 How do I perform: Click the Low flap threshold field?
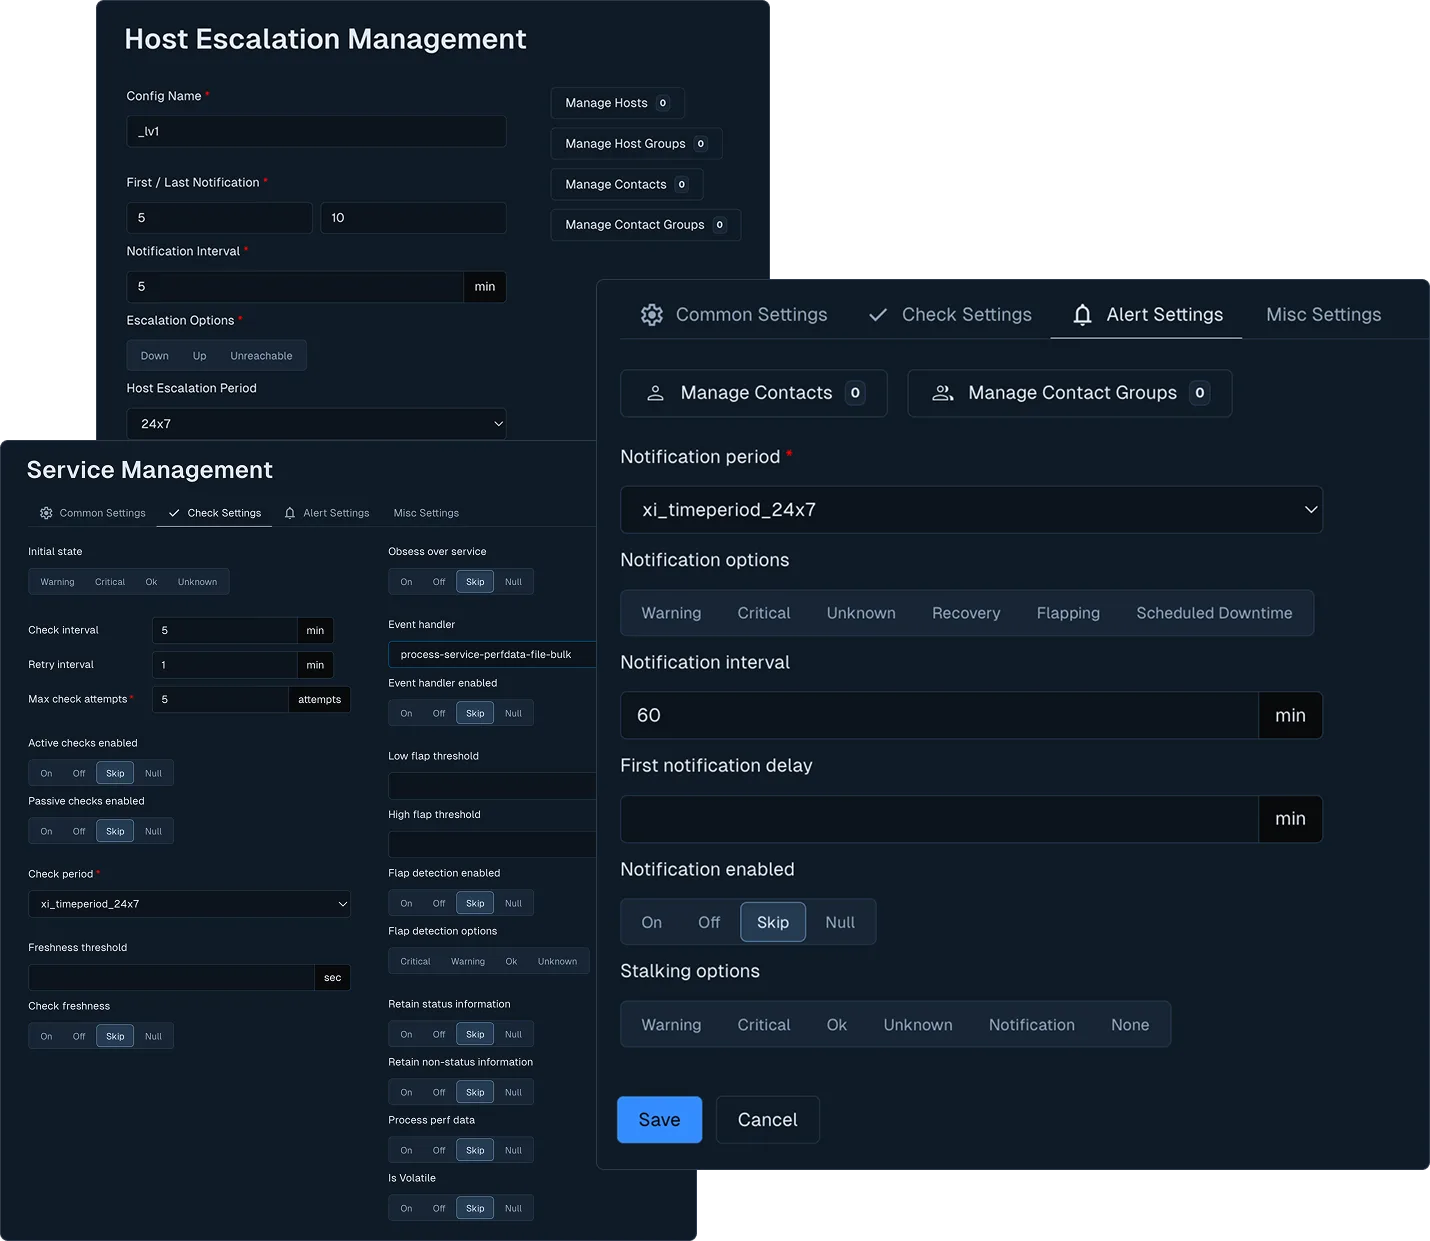point(492,786)
